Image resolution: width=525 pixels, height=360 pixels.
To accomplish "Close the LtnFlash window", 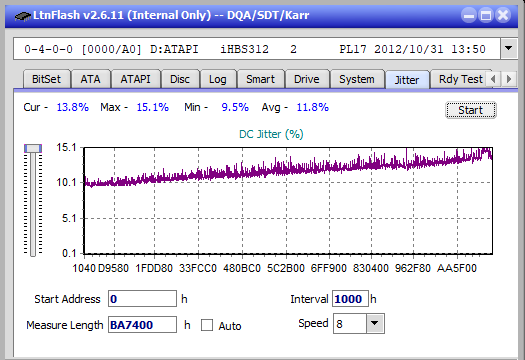I will tap(503, 15).
